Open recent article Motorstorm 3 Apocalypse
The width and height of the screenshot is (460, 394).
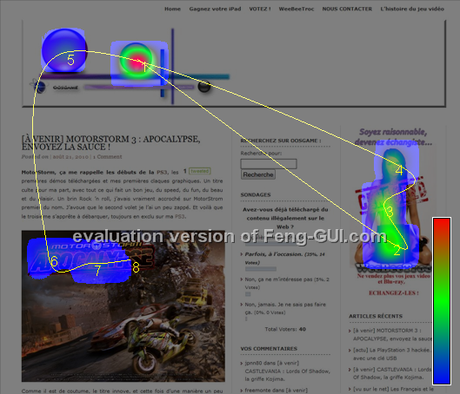(x=392, y=334)
